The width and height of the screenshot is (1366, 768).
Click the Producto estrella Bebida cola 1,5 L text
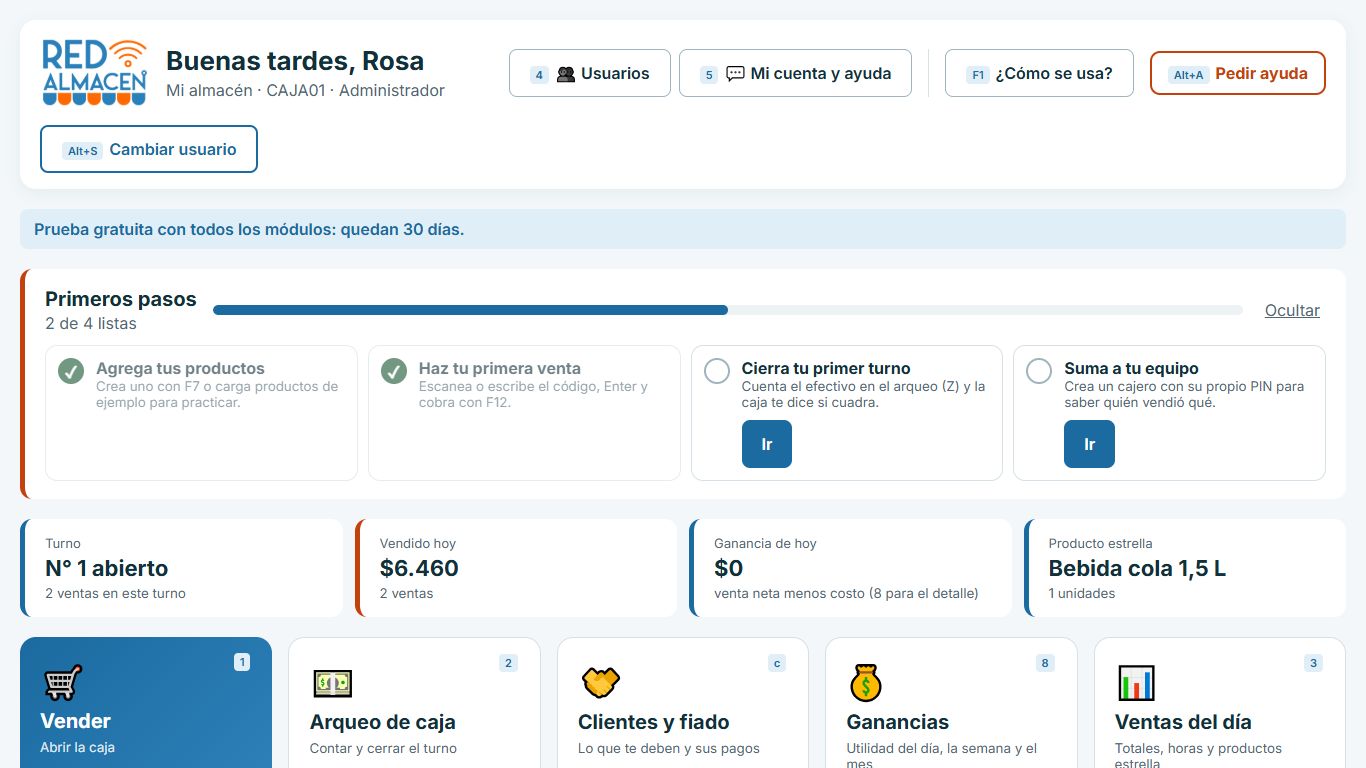coord(1137,568)
